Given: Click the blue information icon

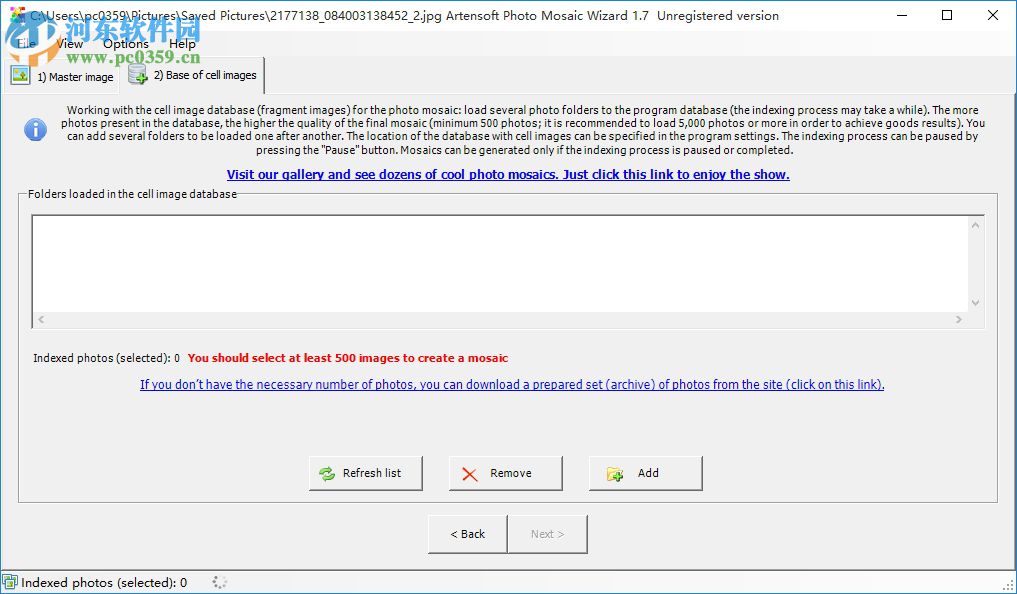Looking at the screenshot, I should point(35,129).
